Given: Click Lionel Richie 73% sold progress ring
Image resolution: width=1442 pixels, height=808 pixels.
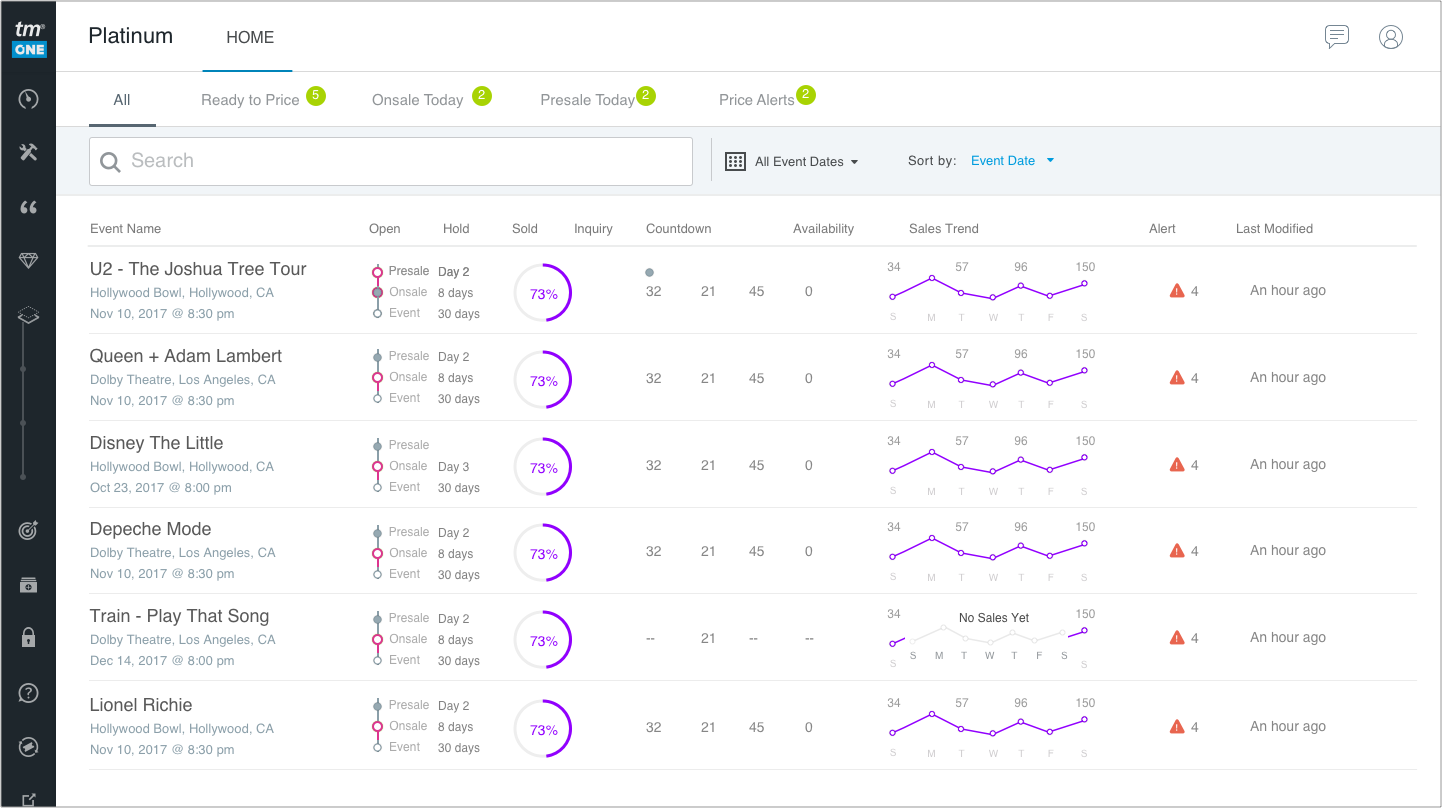Looking at the screenshot, I should tap(543, 729).
